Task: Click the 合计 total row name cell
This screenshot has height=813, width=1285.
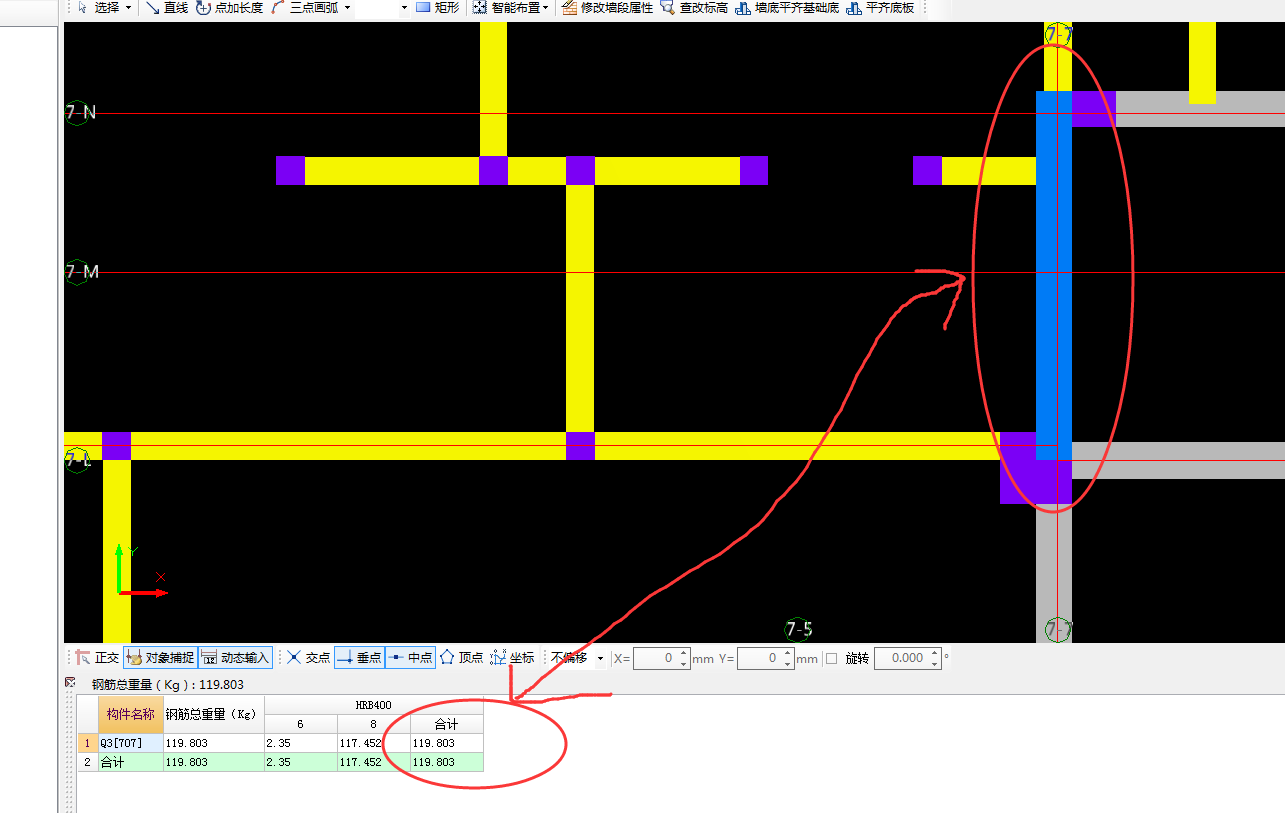Action: click(x=131, y=762)
